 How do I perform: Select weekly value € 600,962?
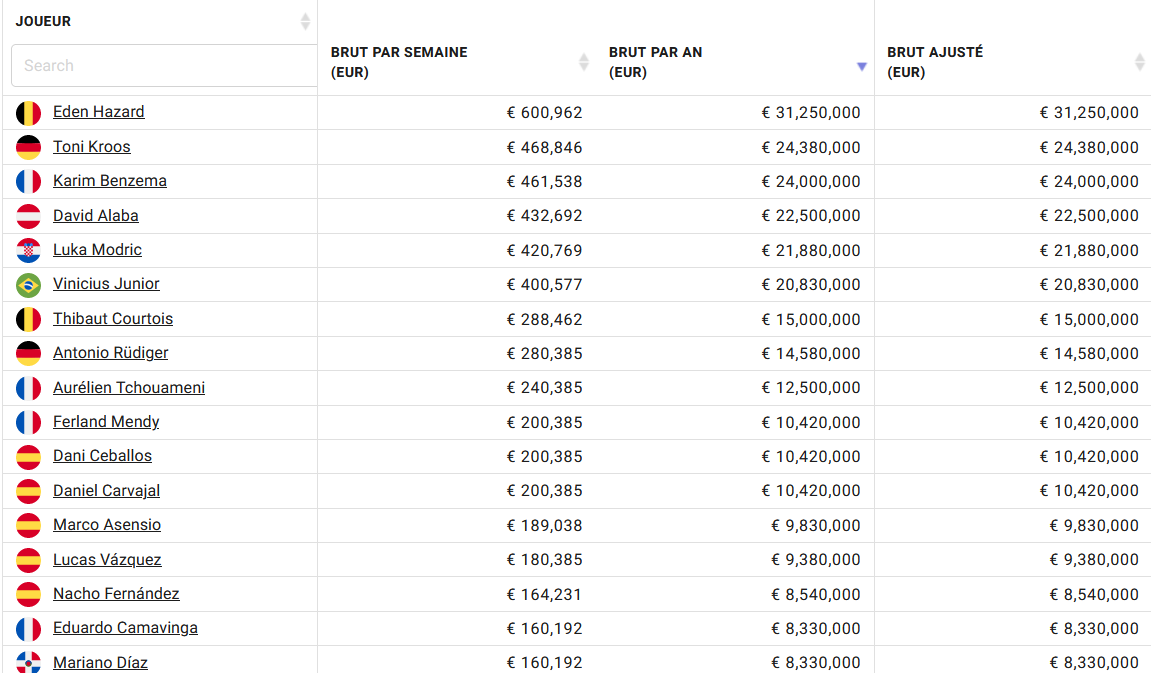pyautogui.click(x=544, y=113)
